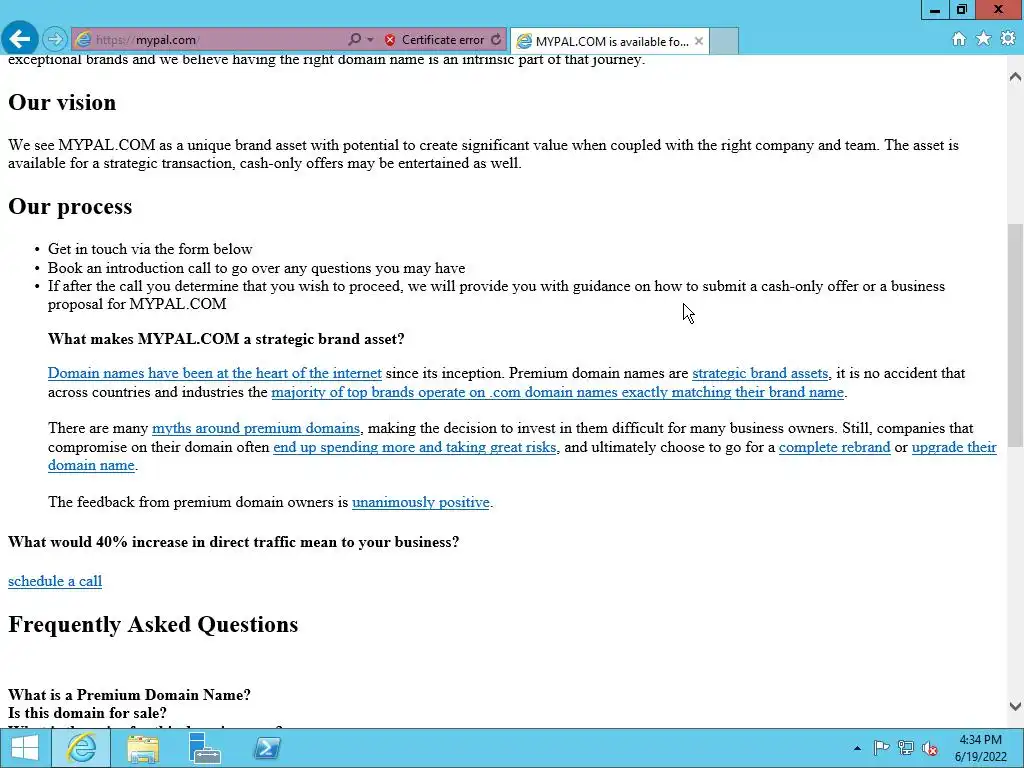Click the vertical scrollbar thumb
The width and height of the screenshot is (1024, 768).
click(x=1015, y=335)
